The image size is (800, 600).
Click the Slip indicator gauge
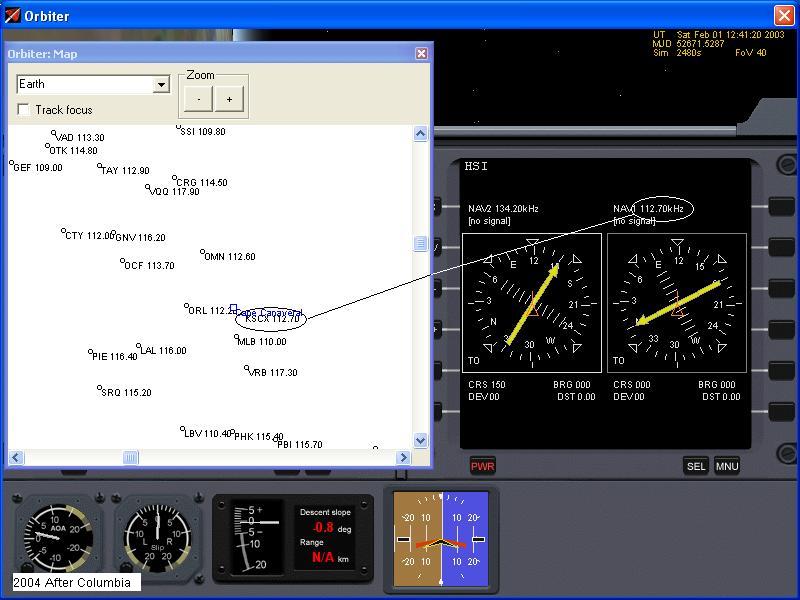pyautogui.click(x=158, y=537)
